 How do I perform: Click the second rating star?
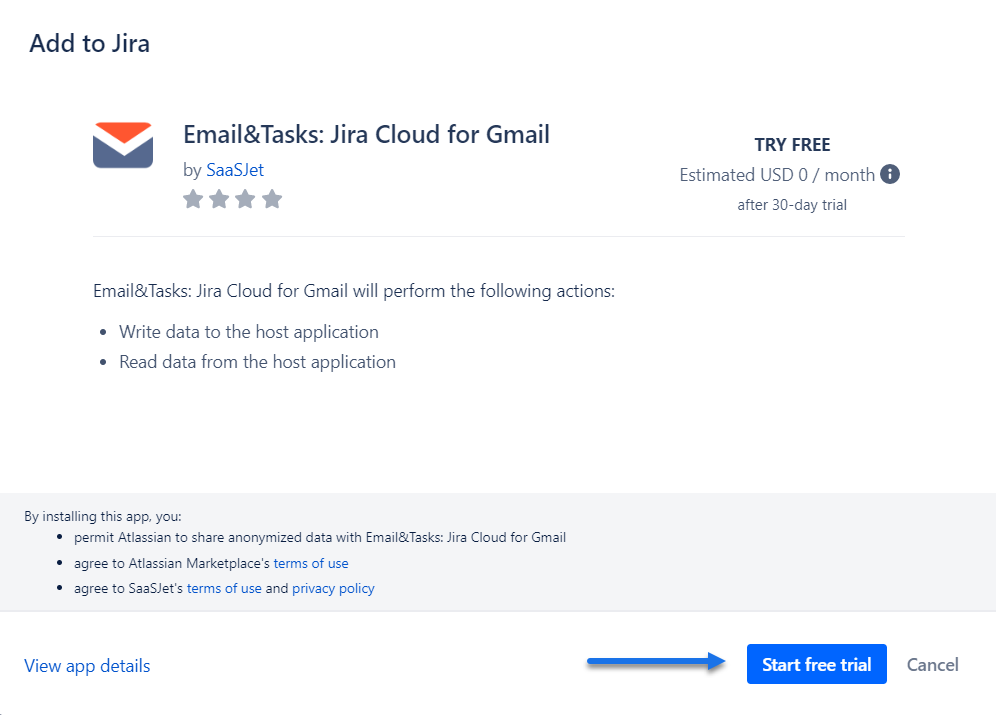coord(219,200)
